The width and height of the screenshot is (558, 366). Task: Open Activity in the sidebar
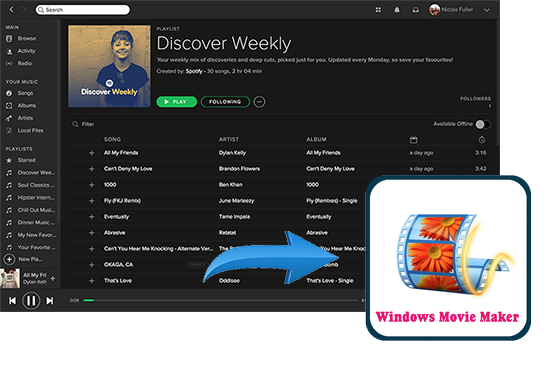coord(27,51)
